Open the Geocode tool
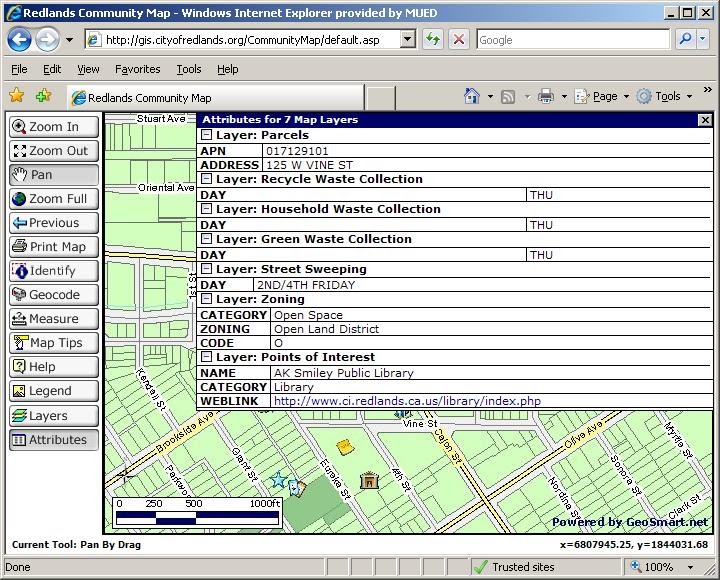720x580 pixels. click(x=54, y=295)
